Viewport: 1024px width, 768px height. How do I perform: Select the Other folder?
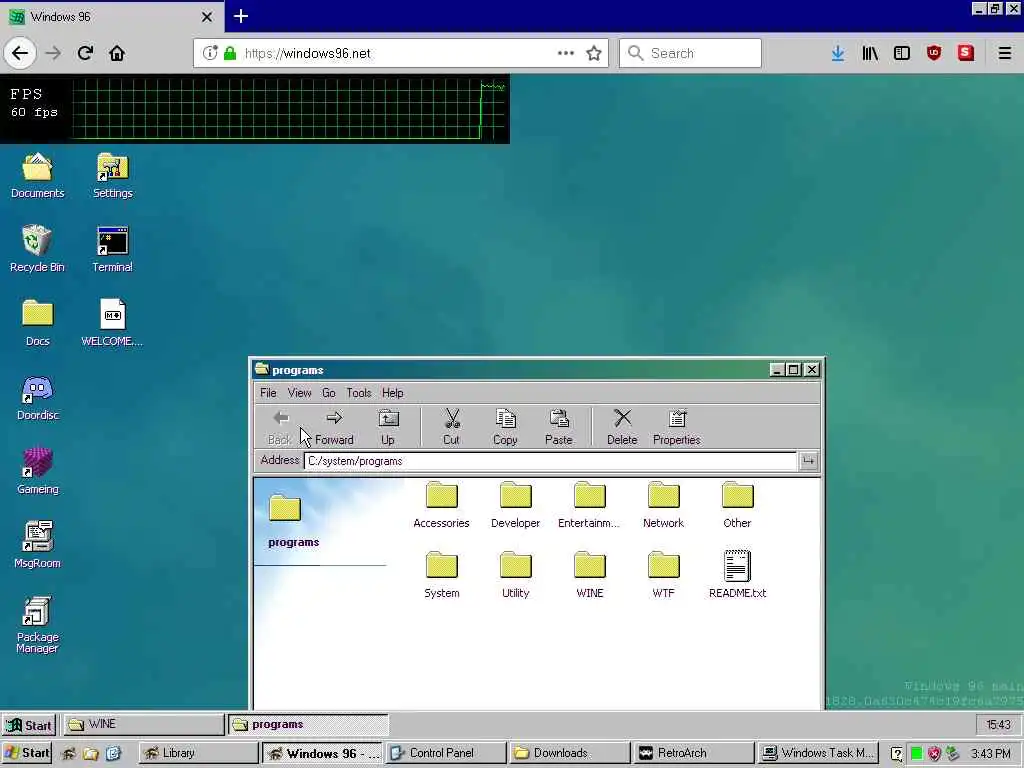point(737,505)
